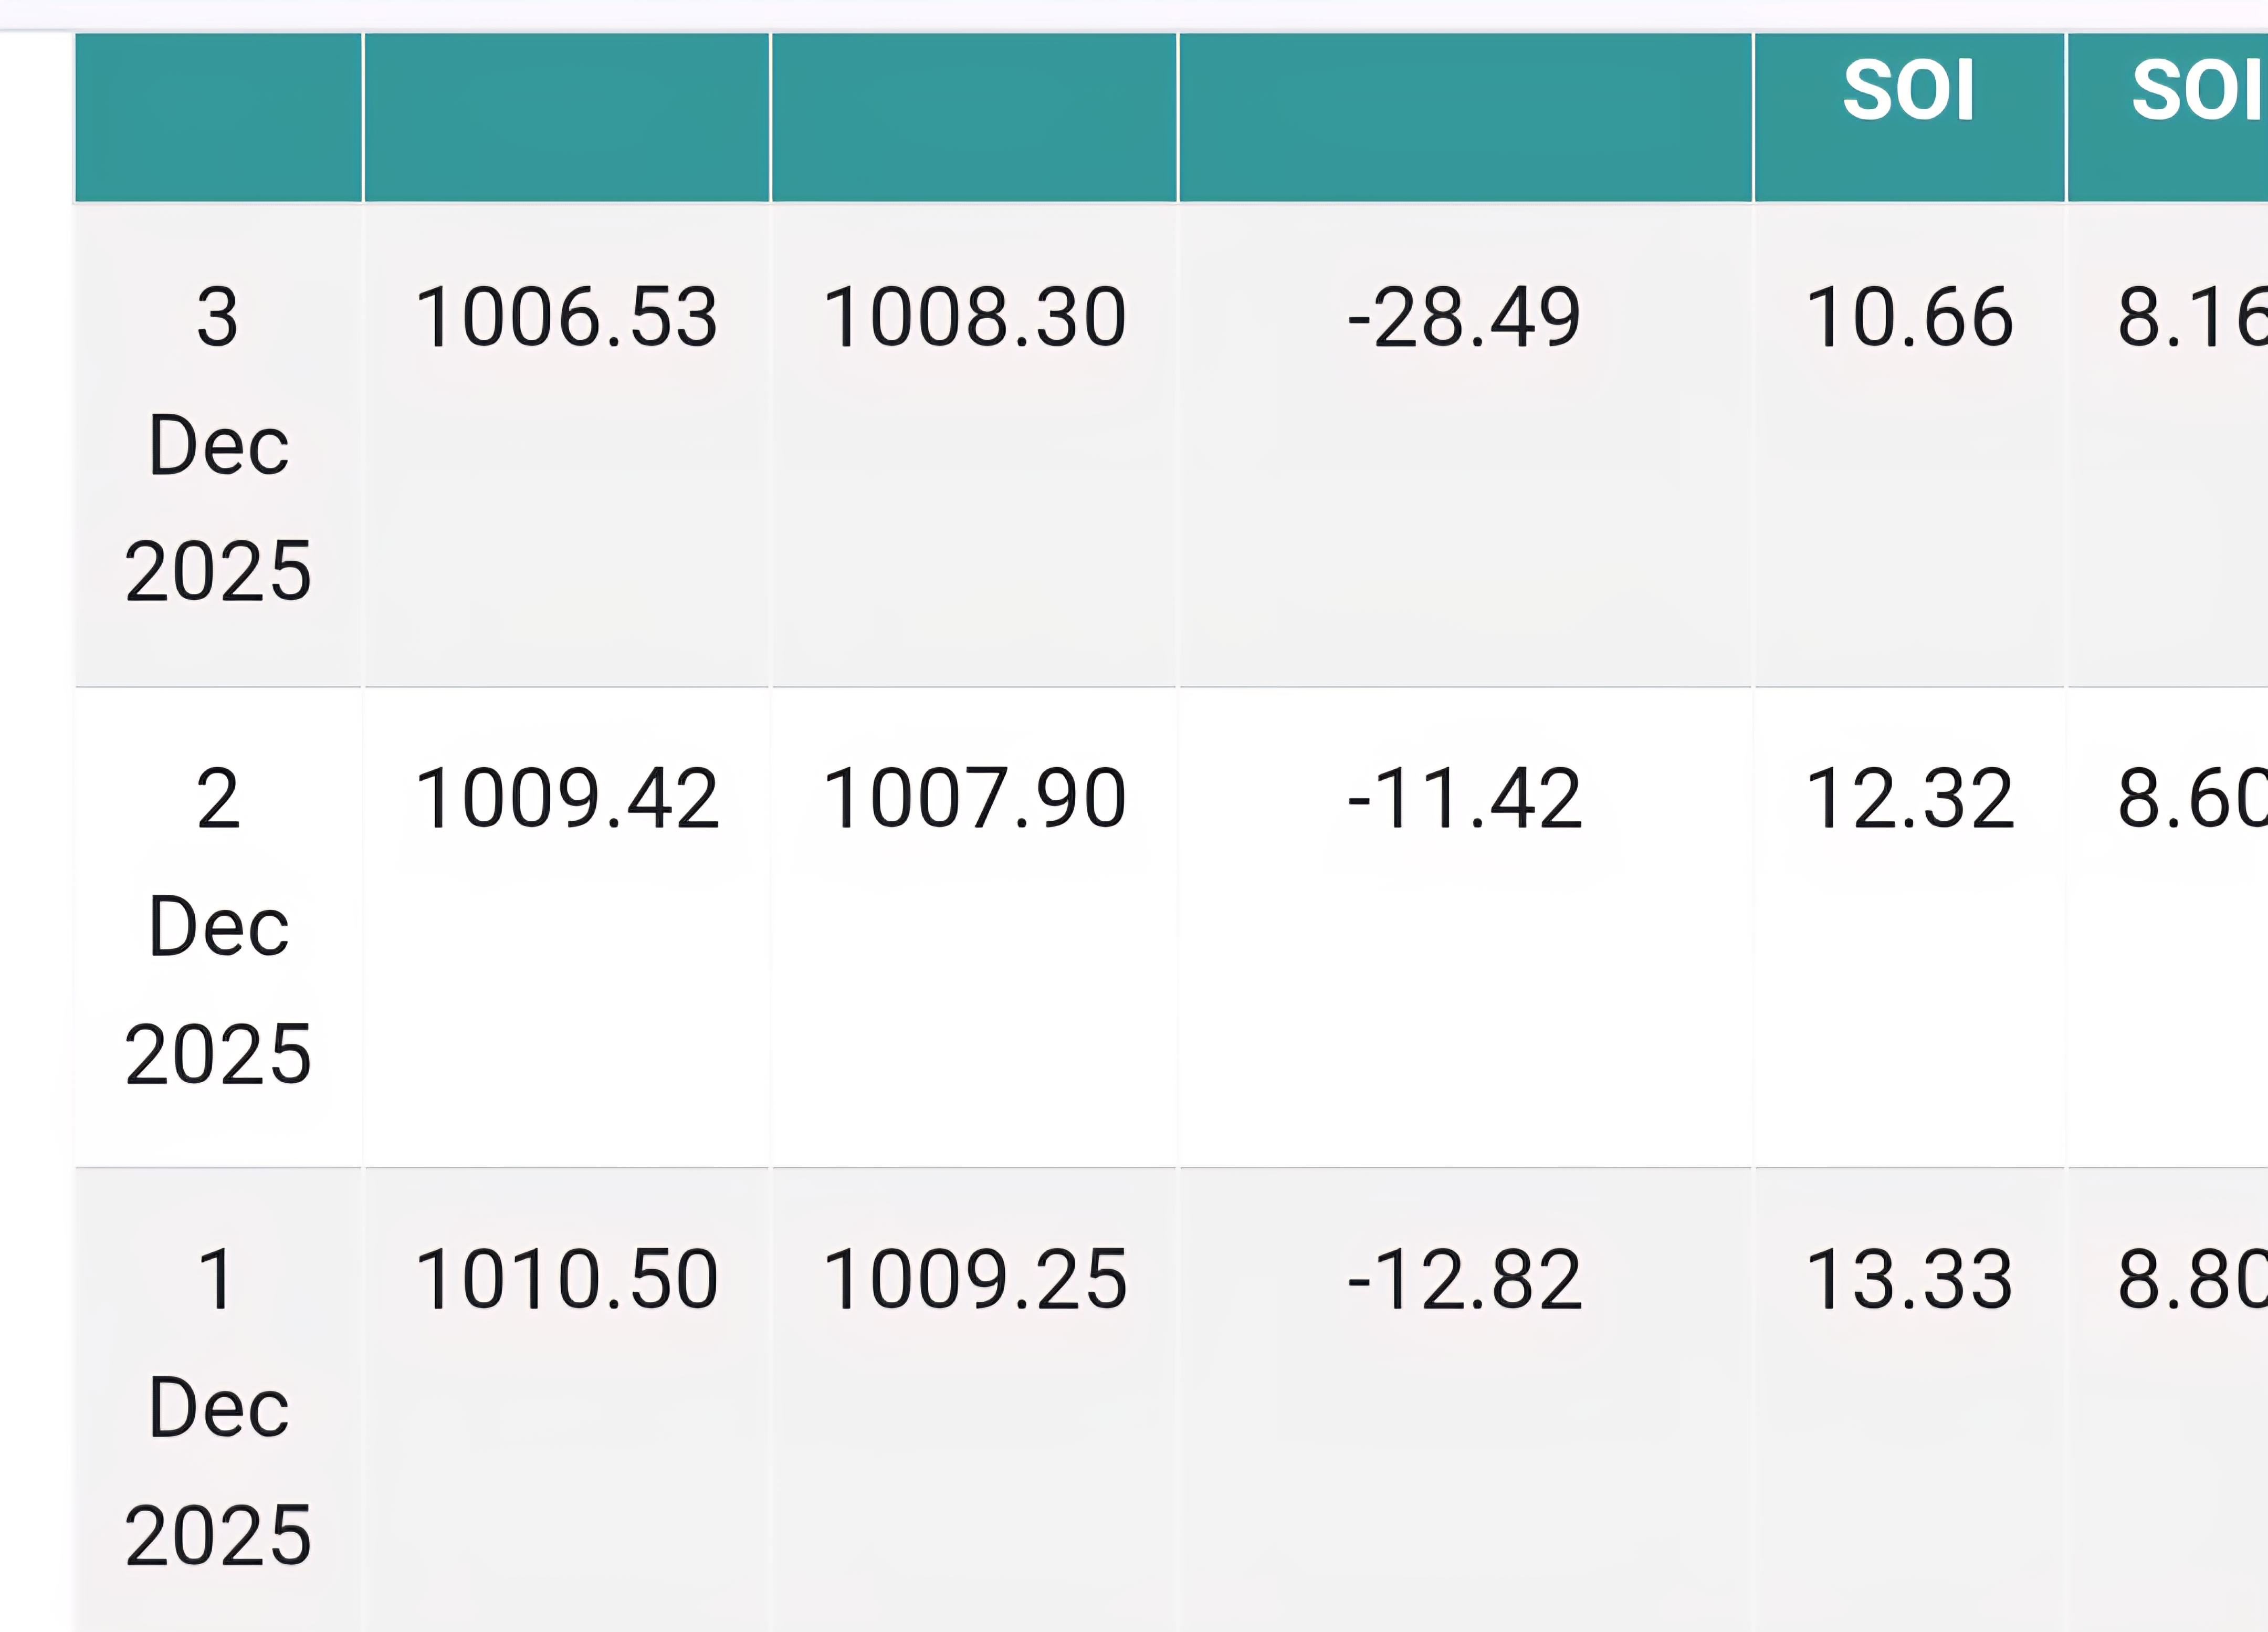
Task: Click the 1009.25 table cell
Action: pos(974,1280)
